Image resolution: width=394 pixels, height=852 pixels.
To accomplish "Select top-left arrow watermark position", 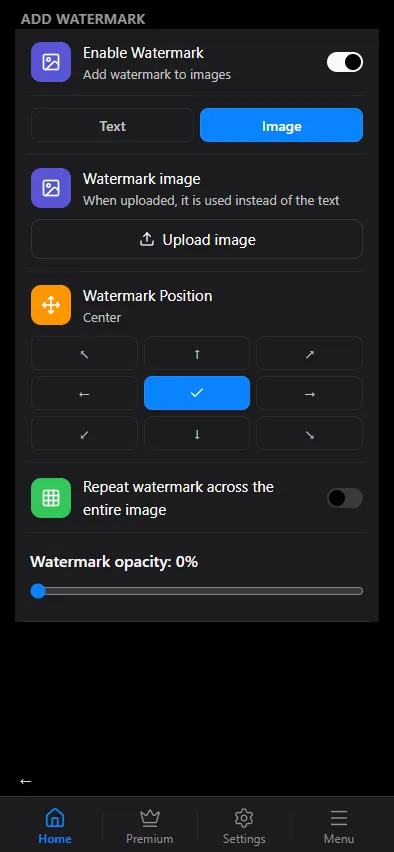I will 84,354.
